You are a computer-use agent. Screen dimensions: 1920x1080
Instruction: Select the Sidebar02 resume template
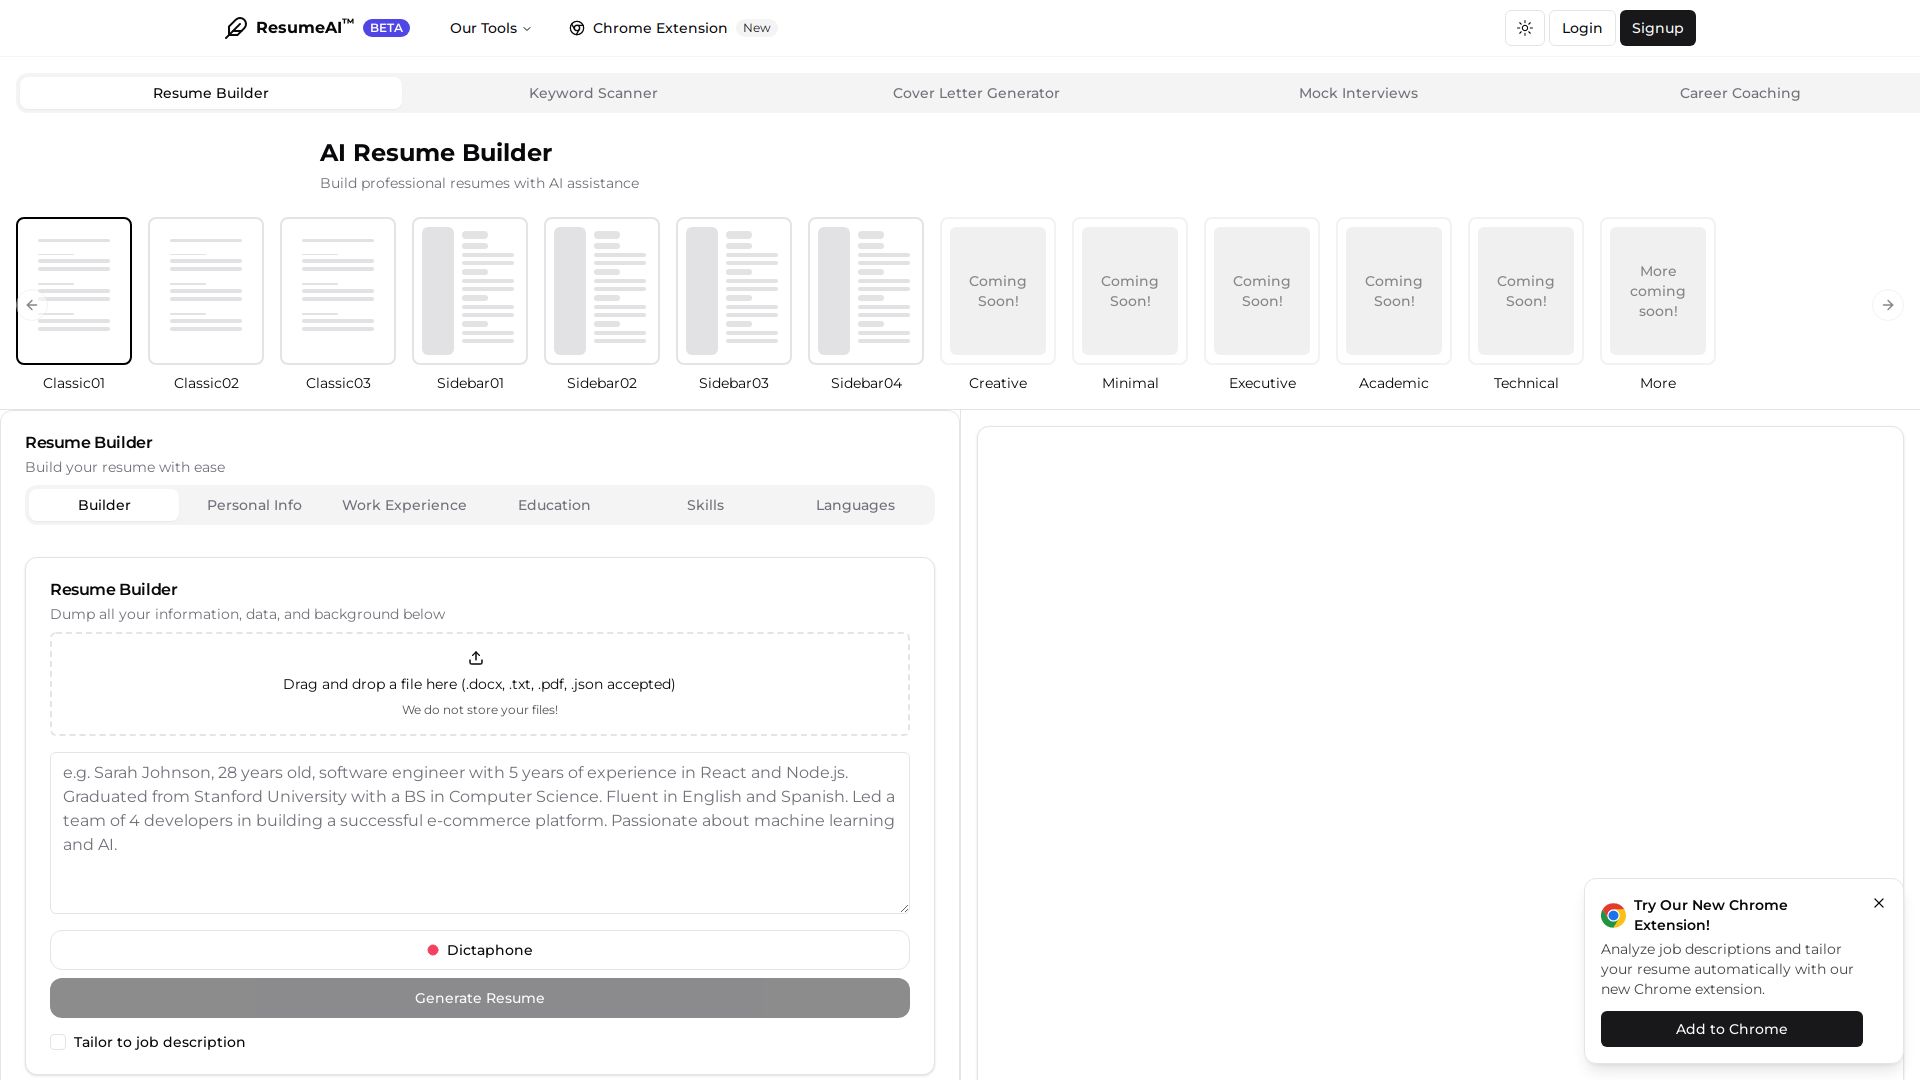(x=602, y=291)
